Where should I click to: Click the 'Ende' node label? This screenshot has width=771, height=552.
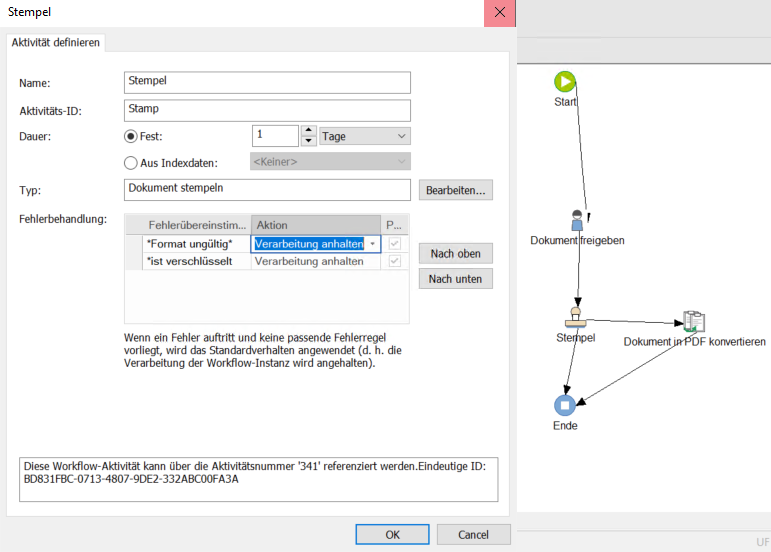[x=565, y=426]
